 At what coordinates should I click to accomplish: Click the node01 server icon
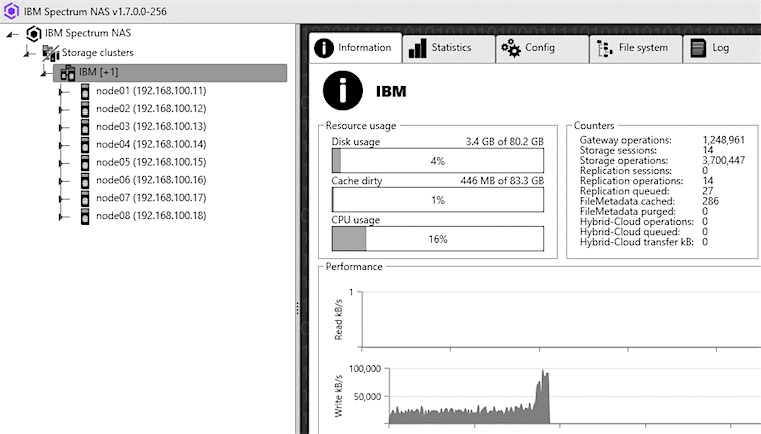(86, 91)
